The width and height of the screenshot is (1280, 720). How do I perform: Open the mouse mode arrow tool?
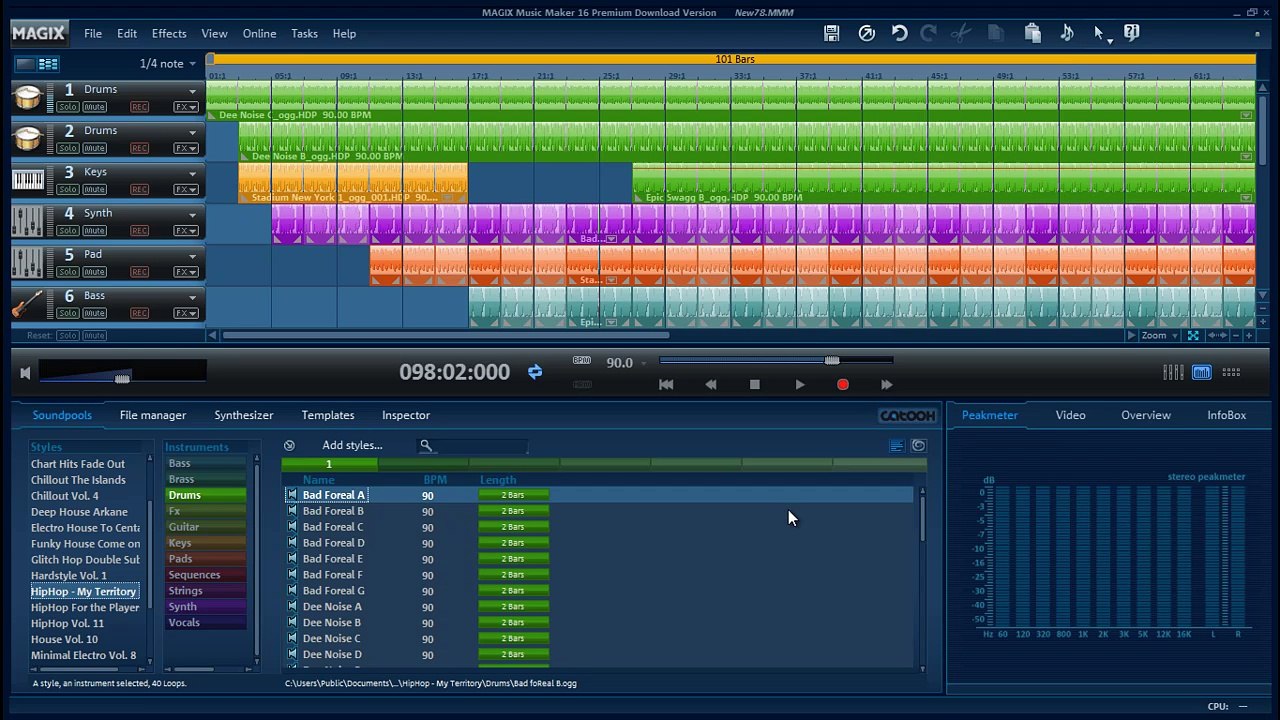(x=1100, y=34)
